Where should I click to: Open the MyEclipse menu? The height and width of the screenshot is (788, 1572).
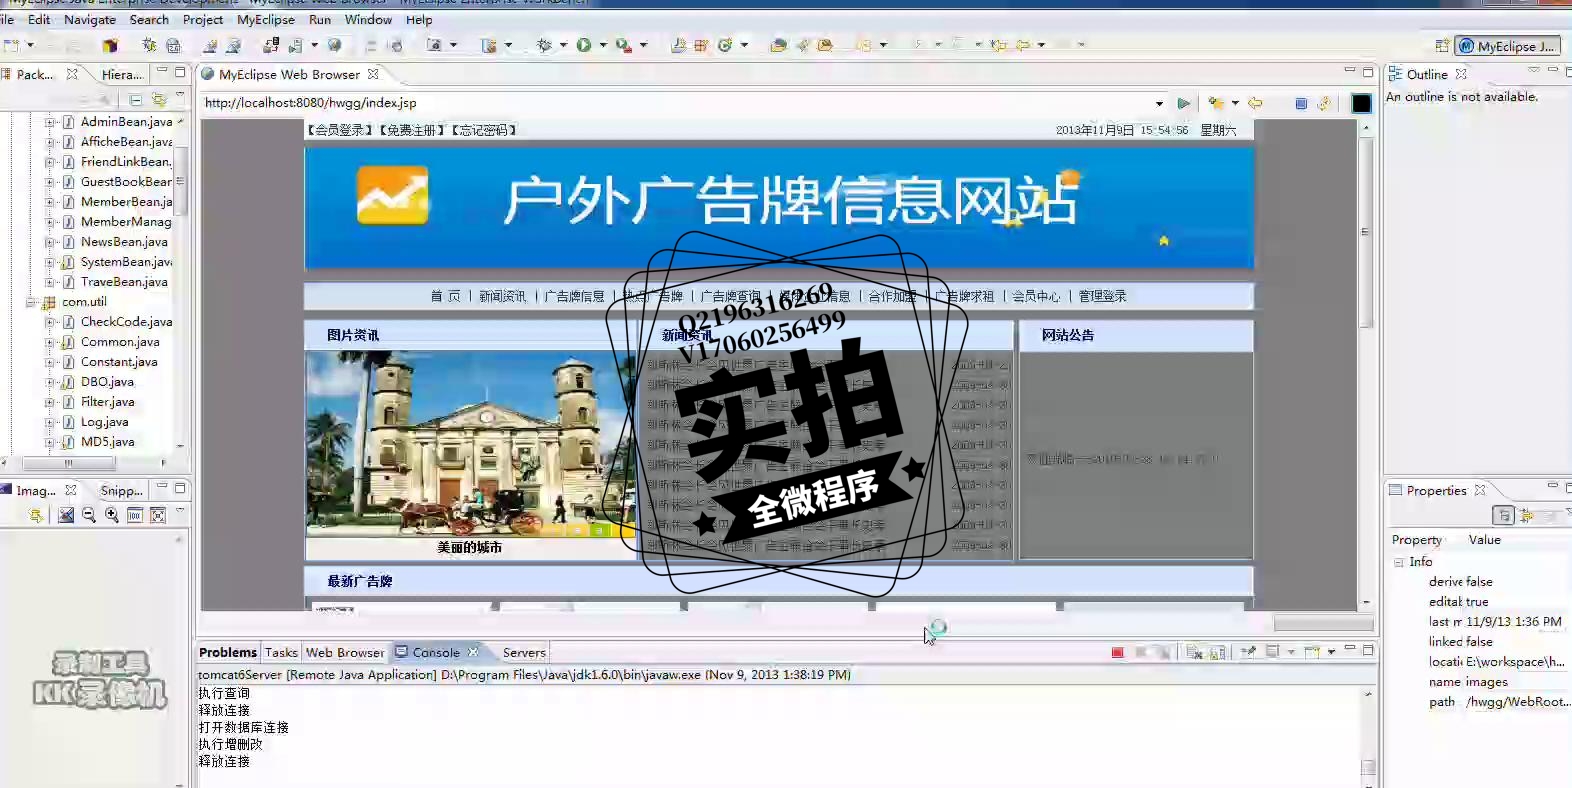tap(266, 20)
